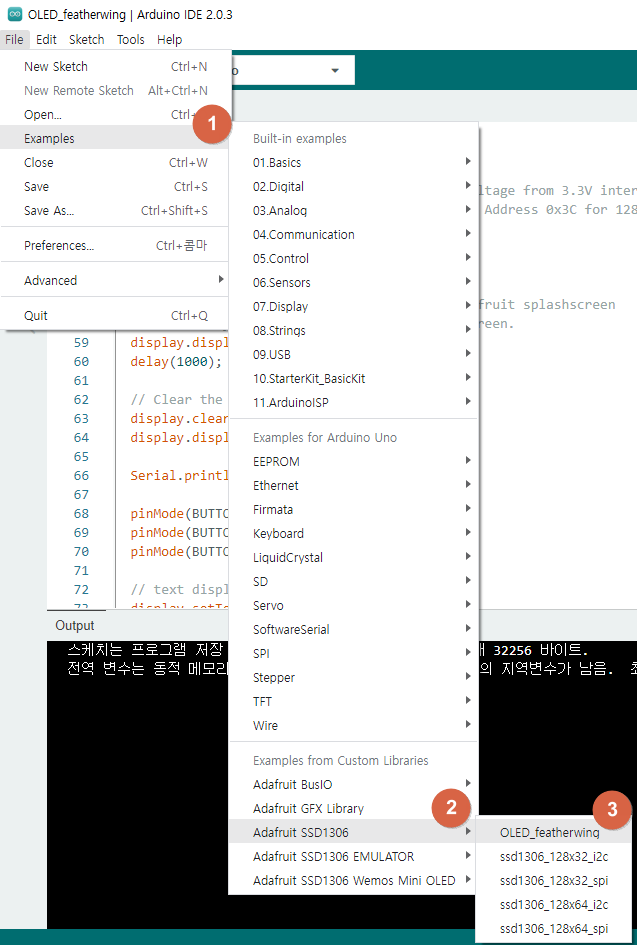This screenshot has width=637, height=945.
Task: Expand 07.Display examples submenu
Action: [354, 307]
